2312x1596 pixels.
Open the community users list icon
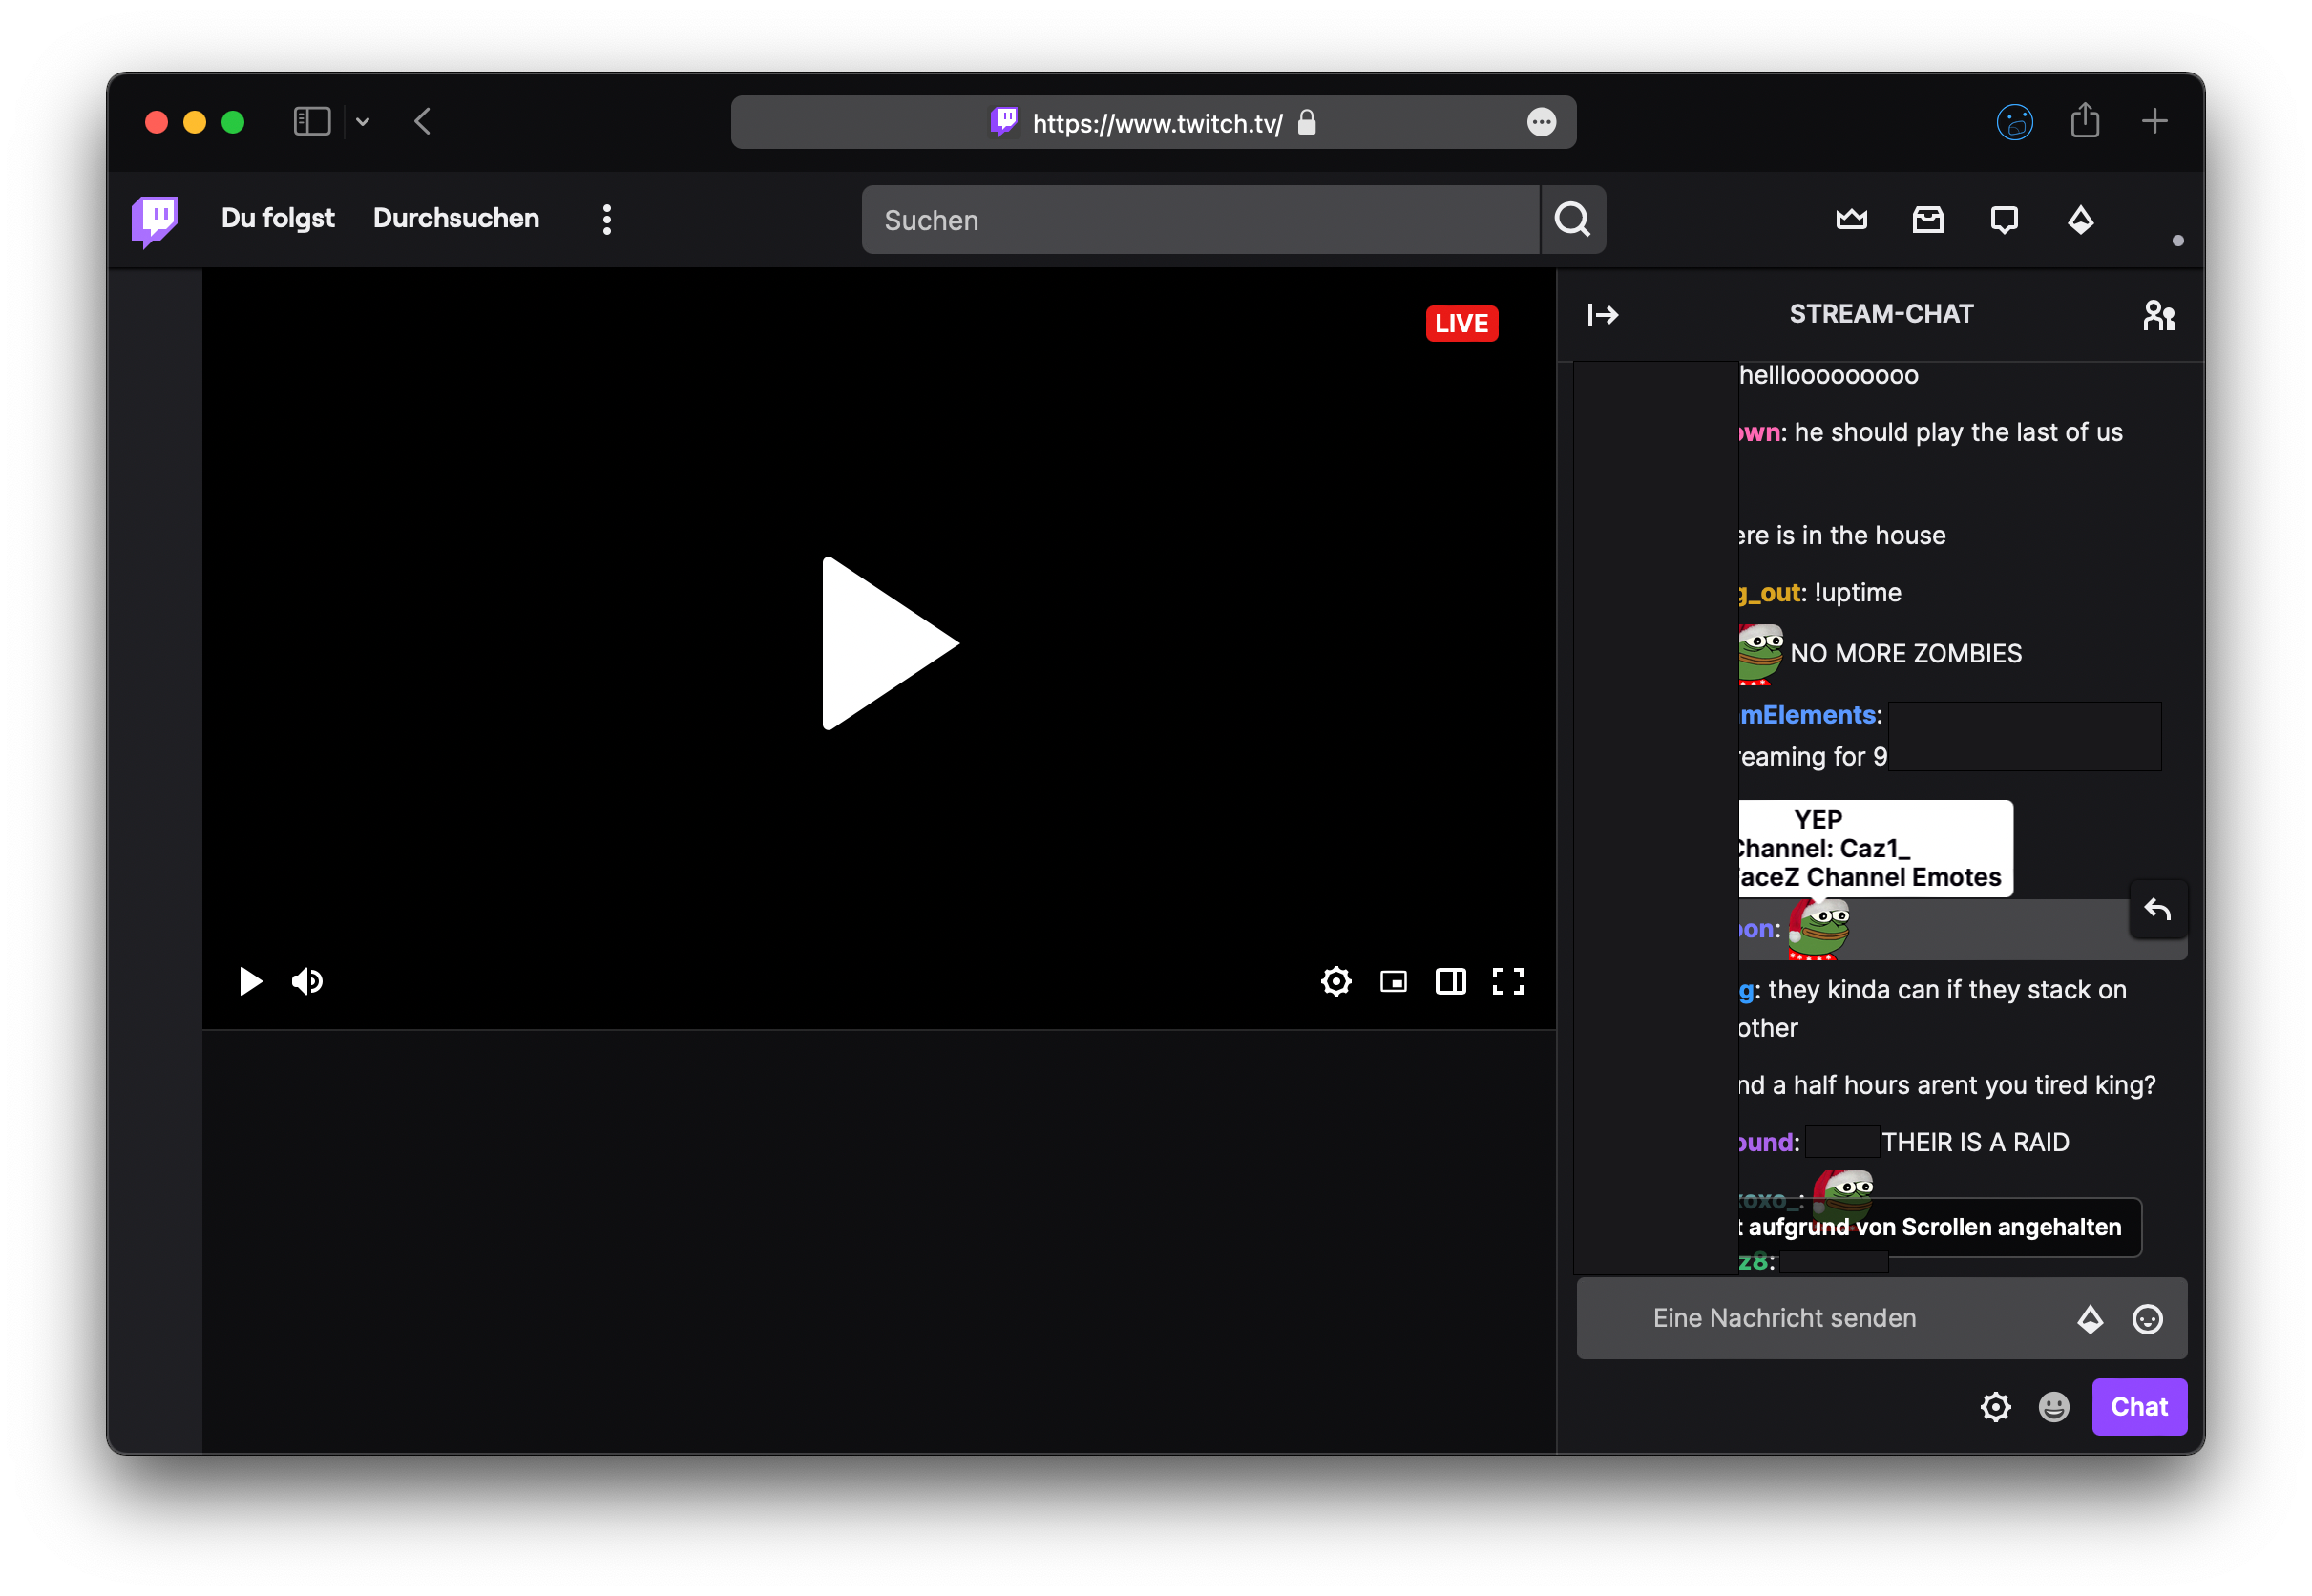click(x=2158, y=315)
